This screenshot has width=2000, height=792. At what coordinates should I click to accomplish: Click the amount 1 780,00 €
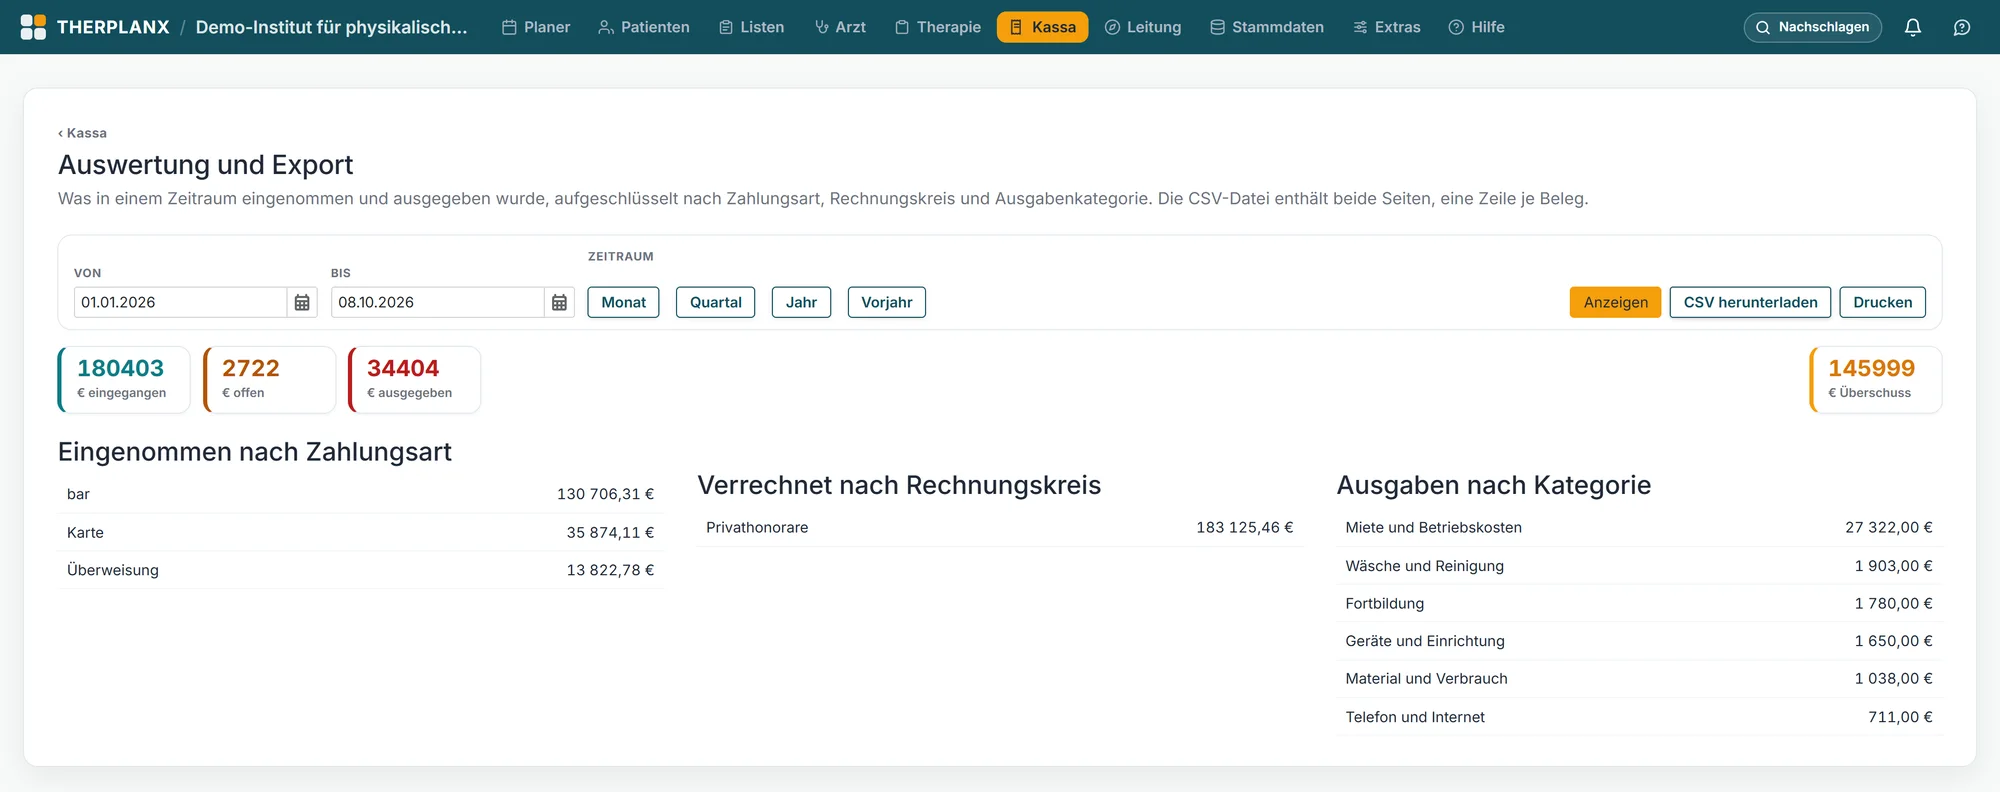click(x=1894, y=603)
